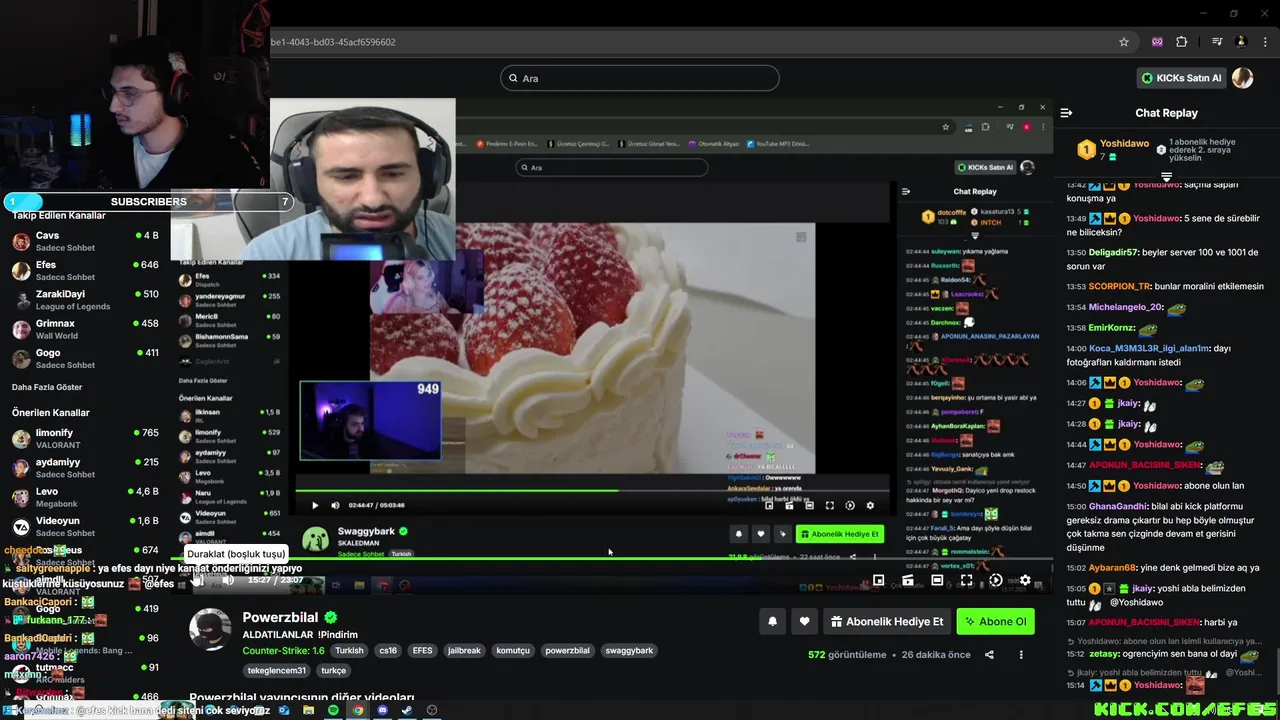Viewport: 1280px width, 720px height.
Task: Open Chrome from the taskbar
Action: [357, 710]
